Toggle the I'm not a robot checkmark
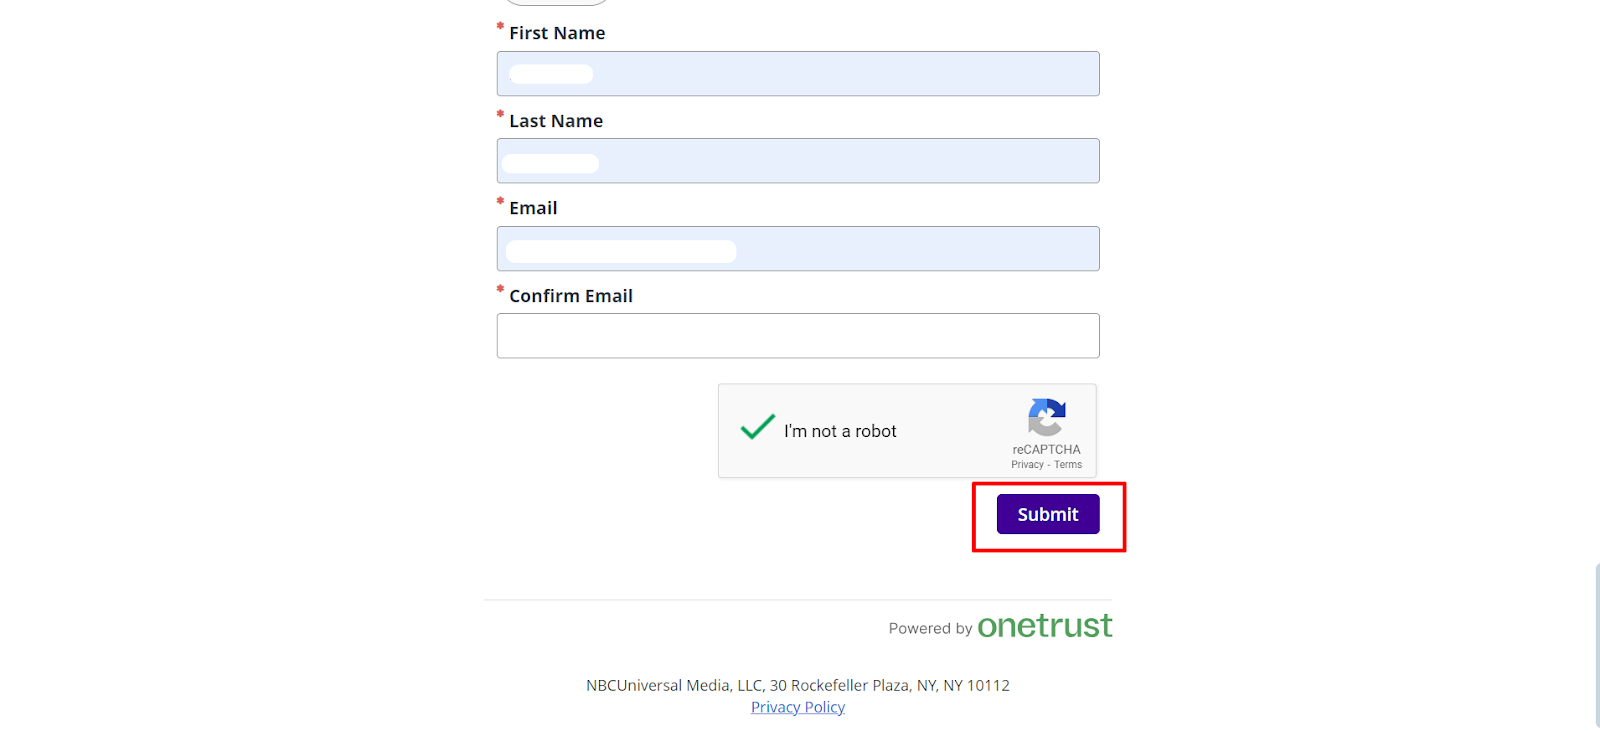1600x731 pixels. point(758,428)
